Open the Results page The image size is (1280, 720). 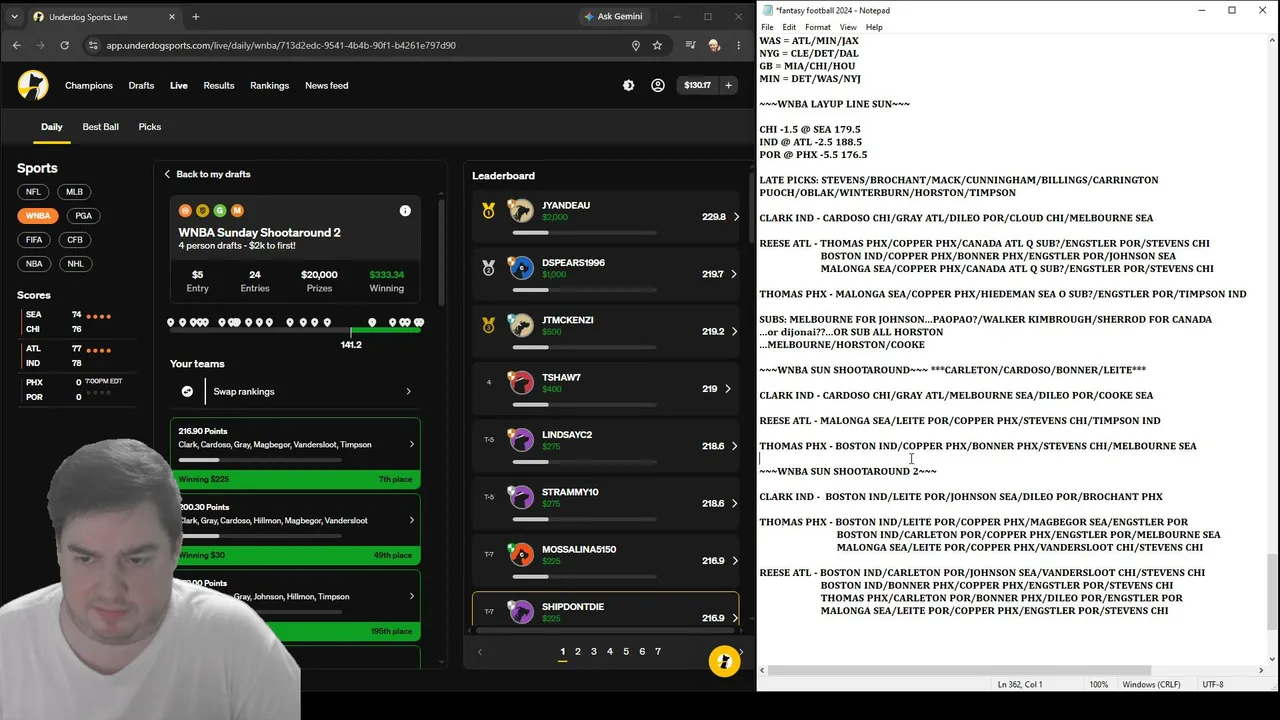pos(219,86)
